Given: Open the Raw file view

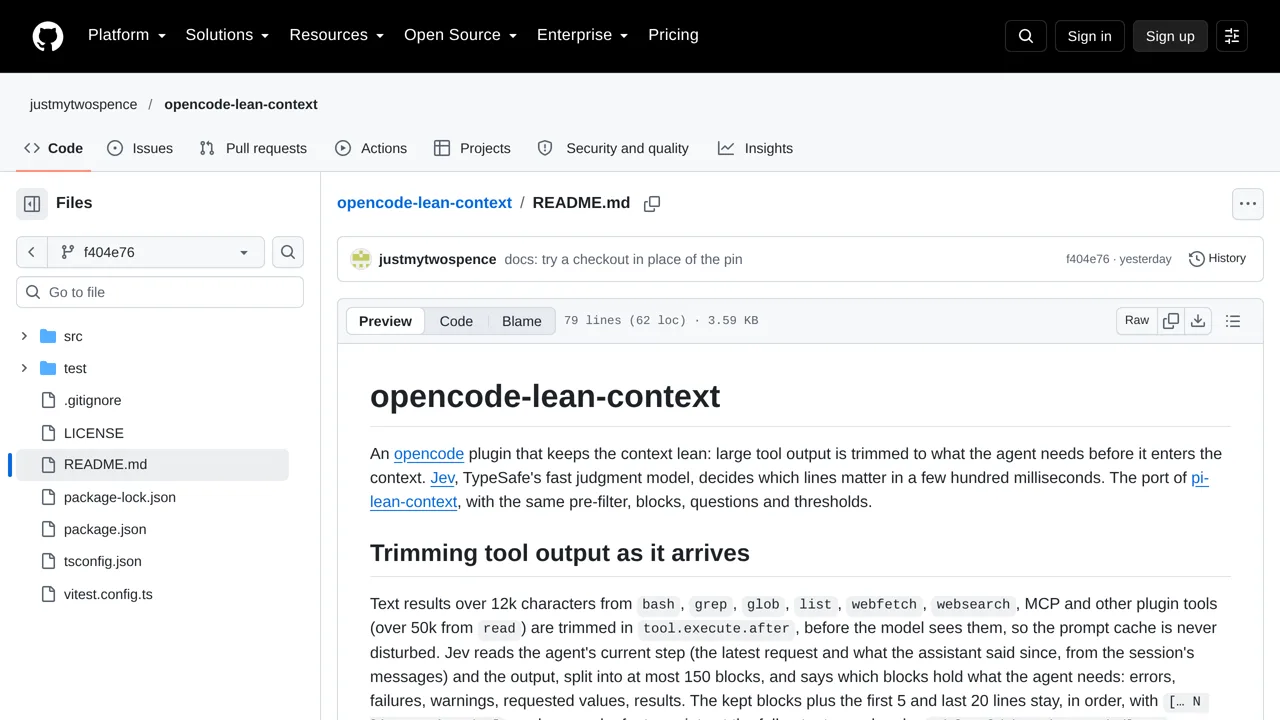Looking at the screenshot, I should [x=1137, y=321].
